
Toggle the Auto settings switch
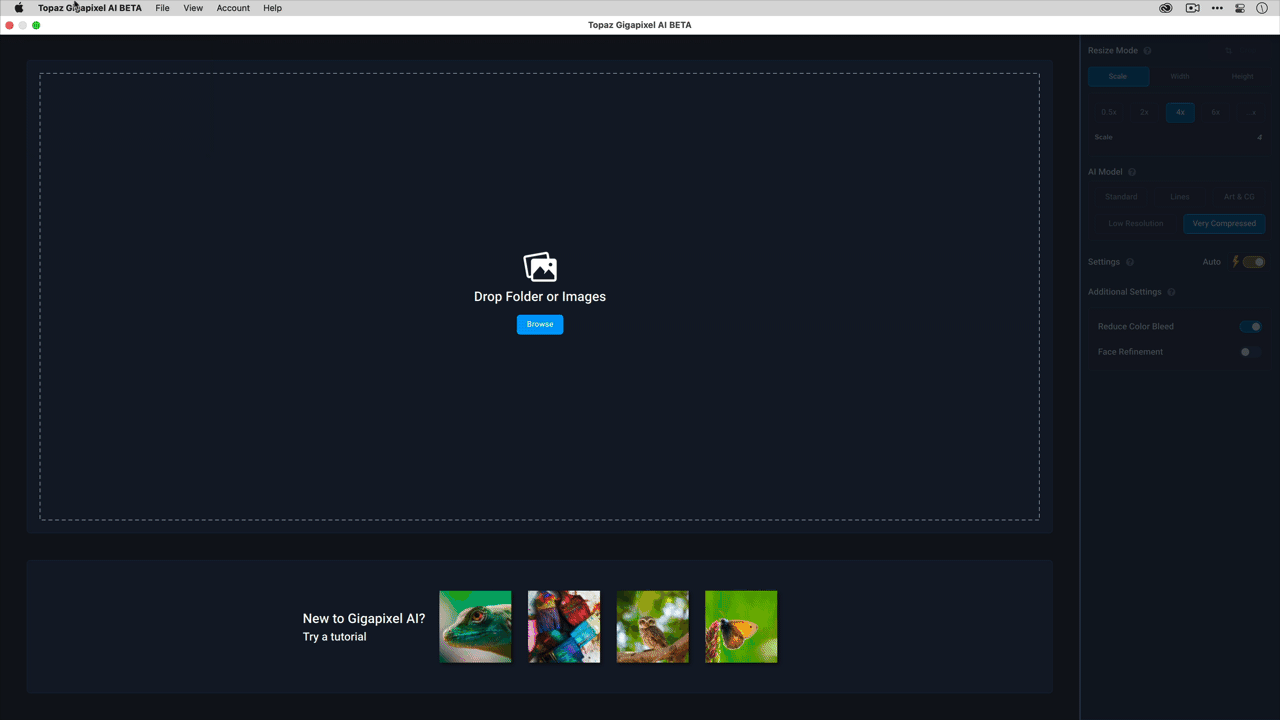click(1254, 262)
